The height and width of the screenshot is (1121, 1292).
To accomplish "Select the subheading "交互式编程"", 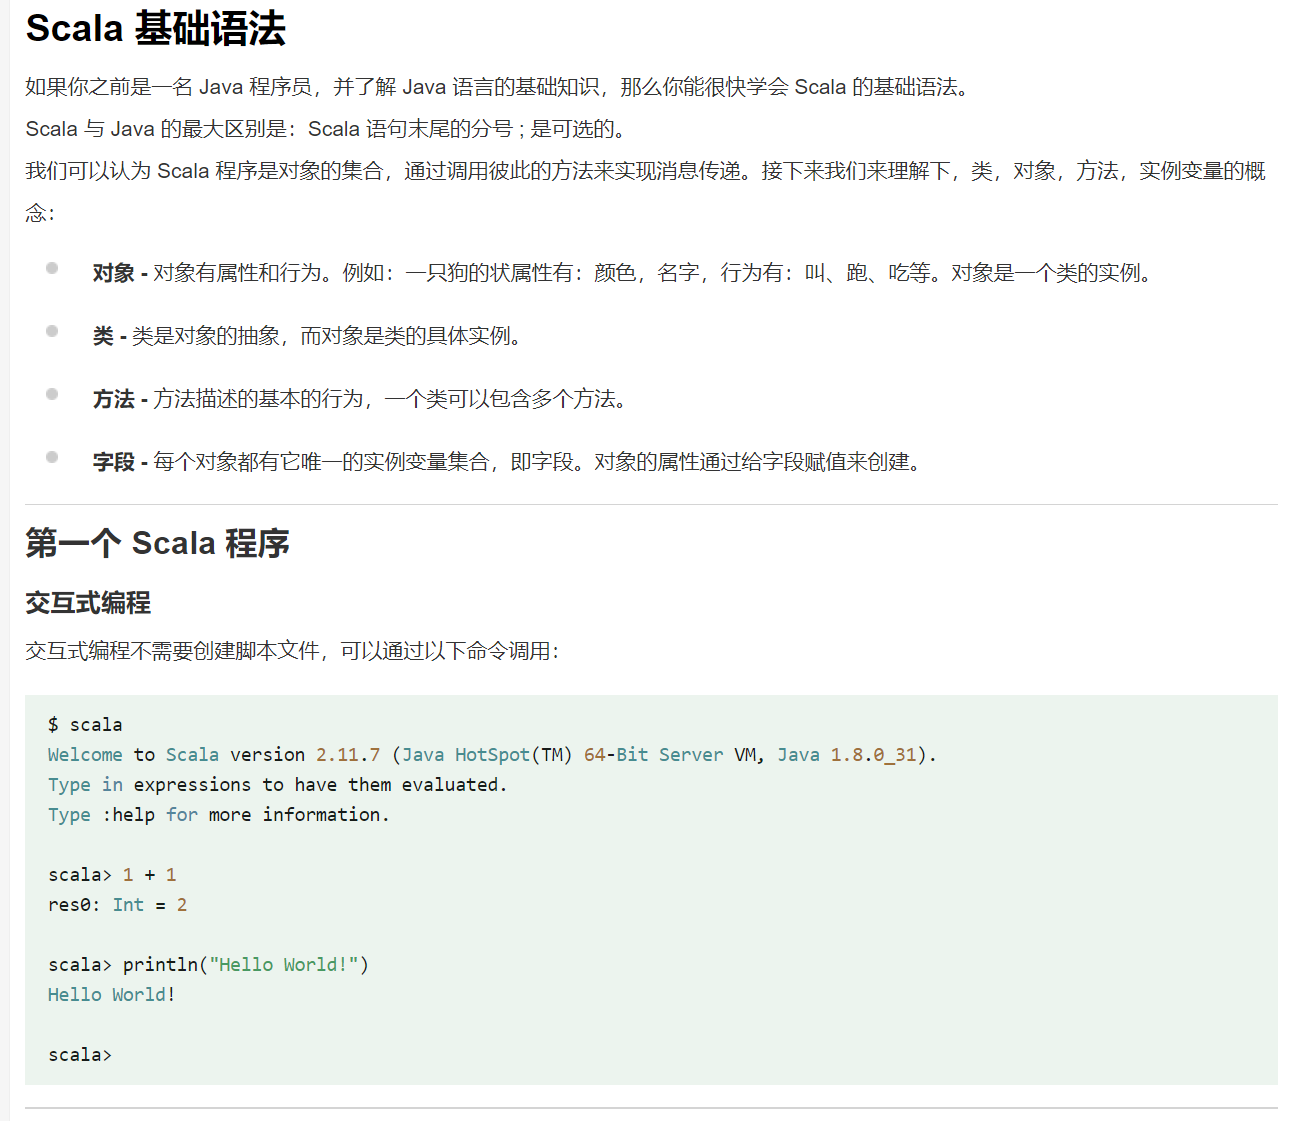I will (88, 602).
